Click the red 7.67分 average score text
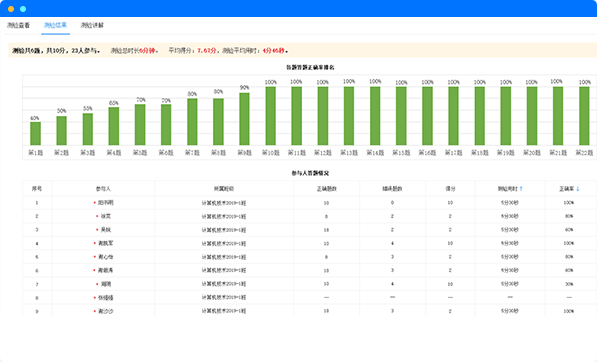Image resolution: width=597 pixels, height=362 pixels. [x=207, y=50]
